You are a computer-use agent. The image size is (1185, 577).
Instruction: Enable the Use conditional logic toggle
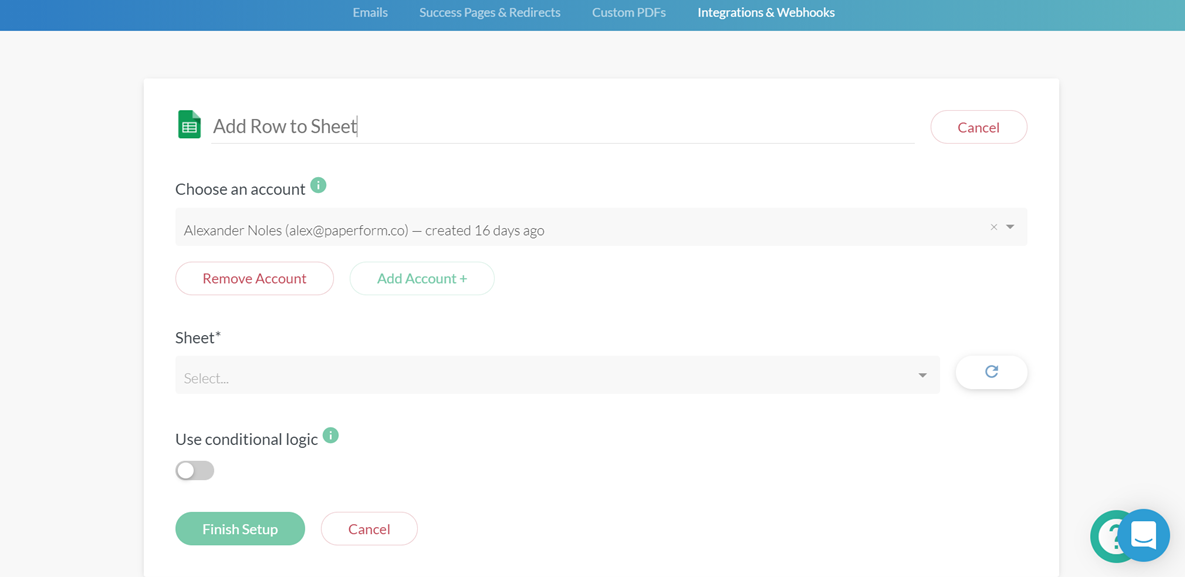tap(195, 470)
